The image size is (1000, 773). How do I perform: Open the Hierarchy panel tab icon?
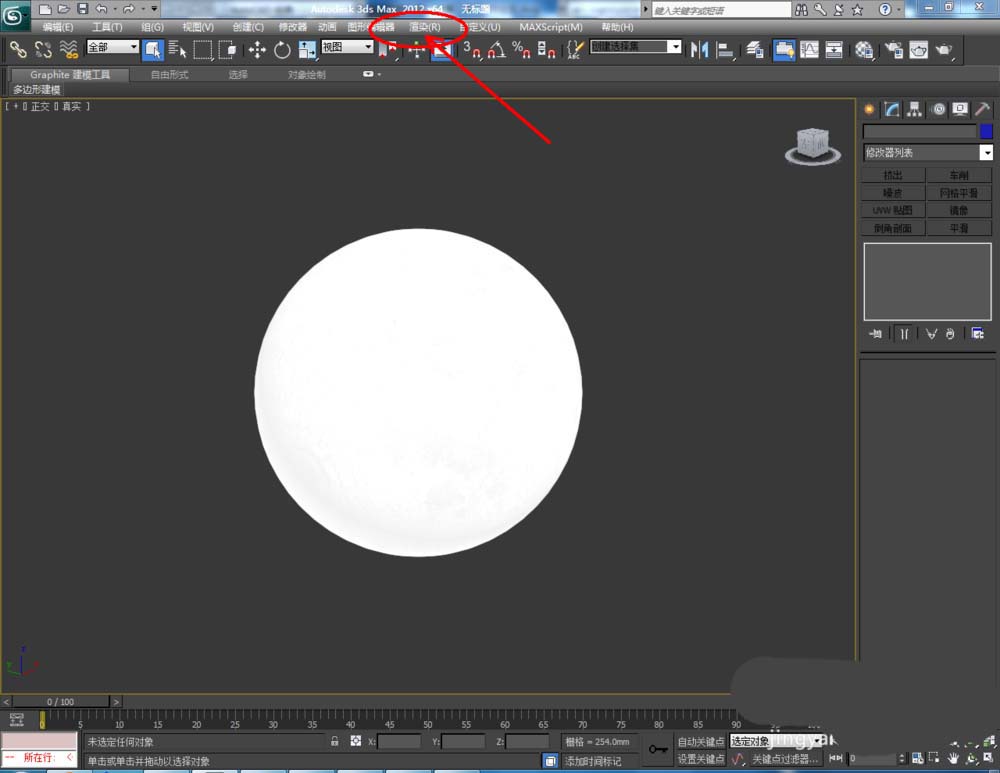tap(915, 109)
